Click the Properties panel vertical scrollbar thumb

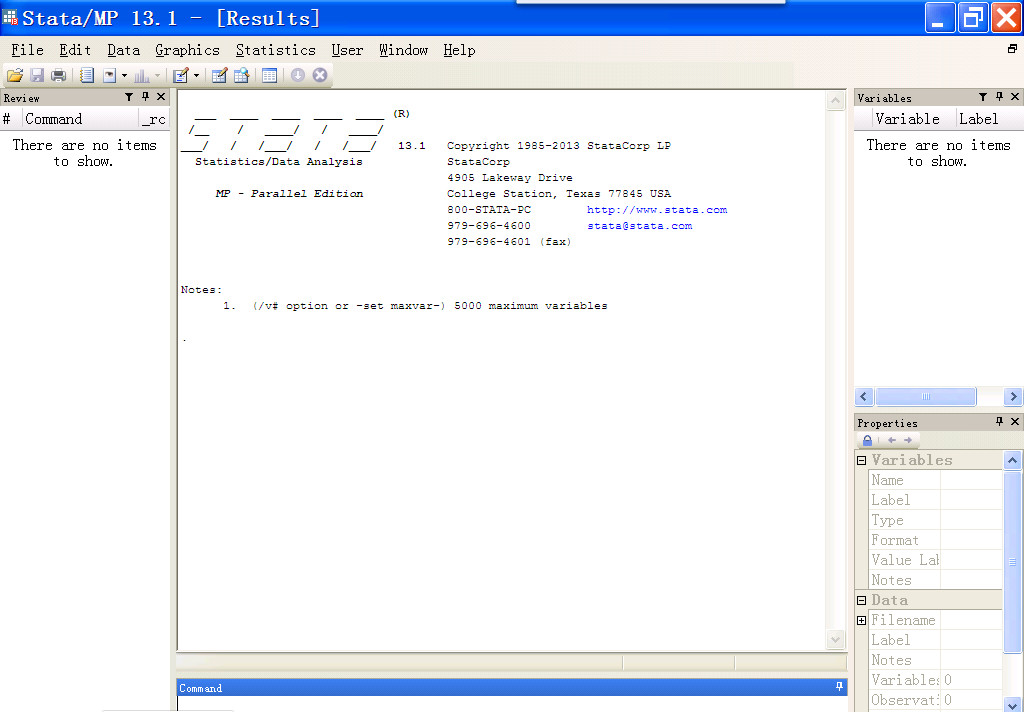1012,562
